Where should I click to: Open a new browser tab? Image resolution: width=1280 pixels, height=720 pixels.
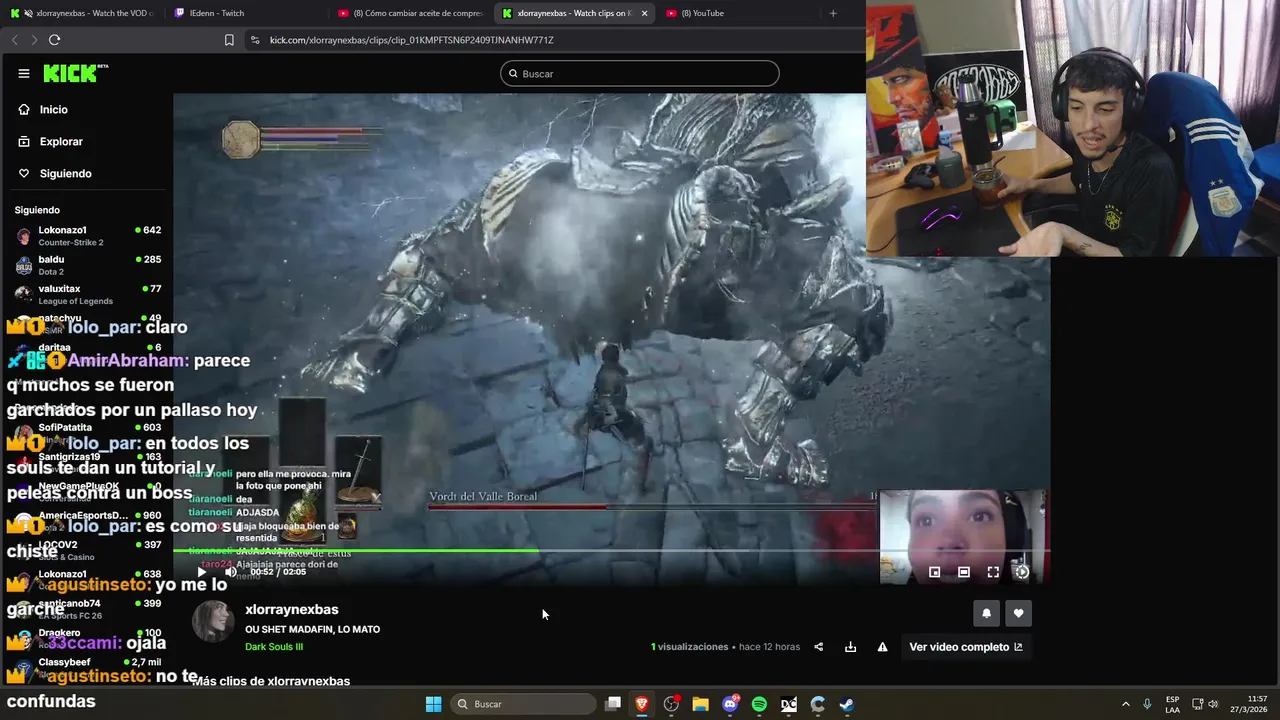pos(832,13)
